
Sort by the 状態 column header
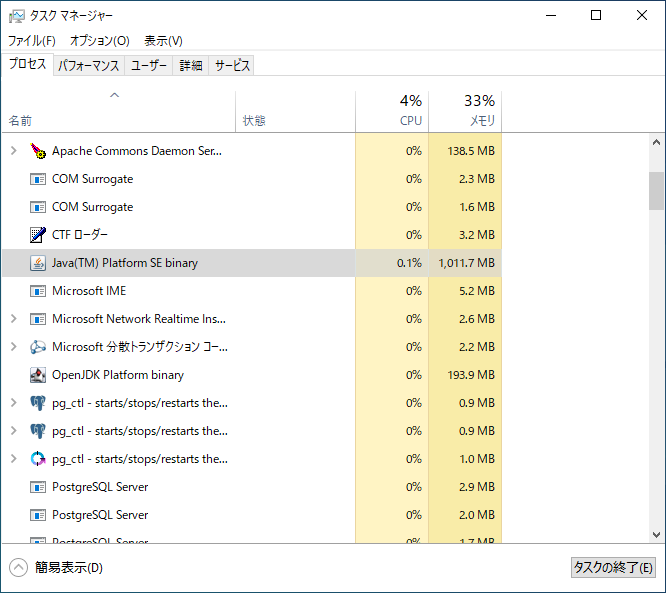(296, 111)
